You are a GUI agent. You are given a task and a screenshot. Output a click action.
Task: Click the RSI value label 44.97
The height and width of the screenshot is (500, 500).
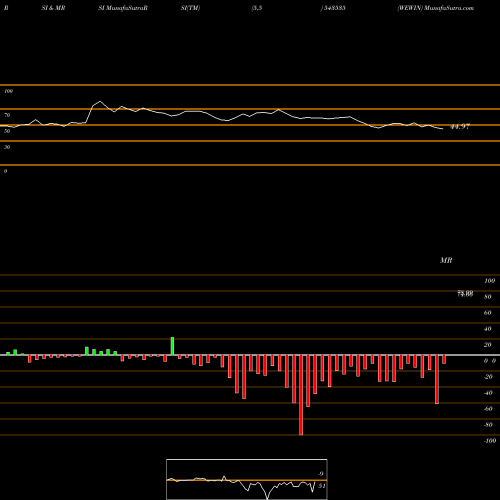pos(460,127)
